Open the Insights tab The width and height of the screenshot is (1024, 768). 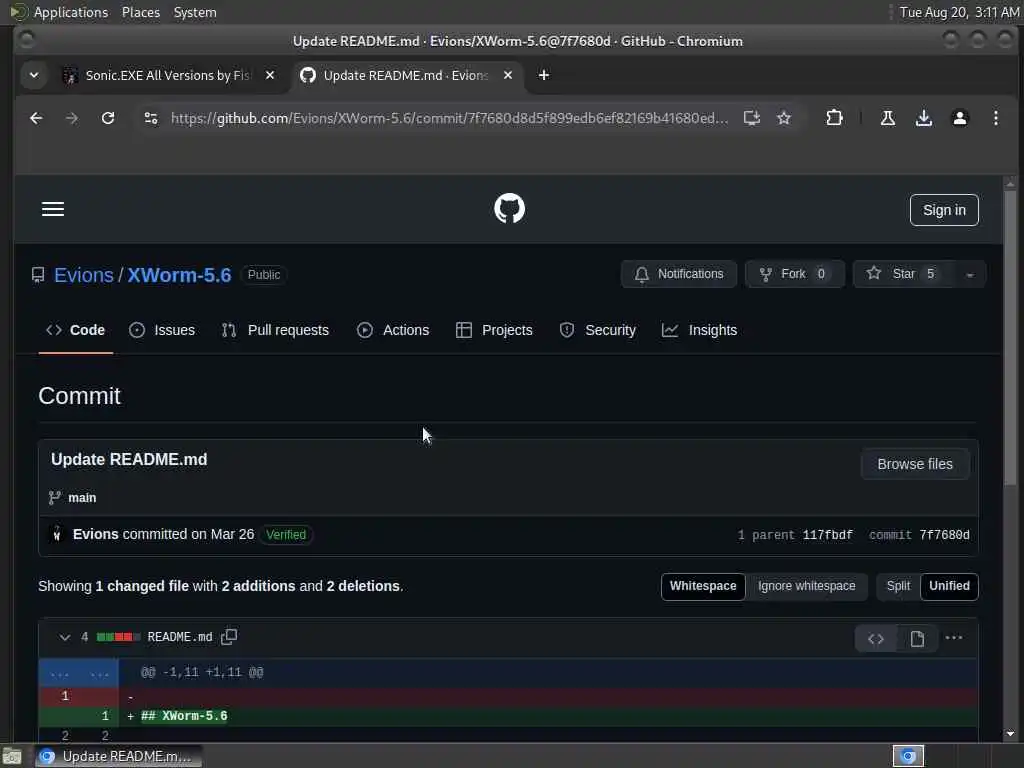[699, 330]
